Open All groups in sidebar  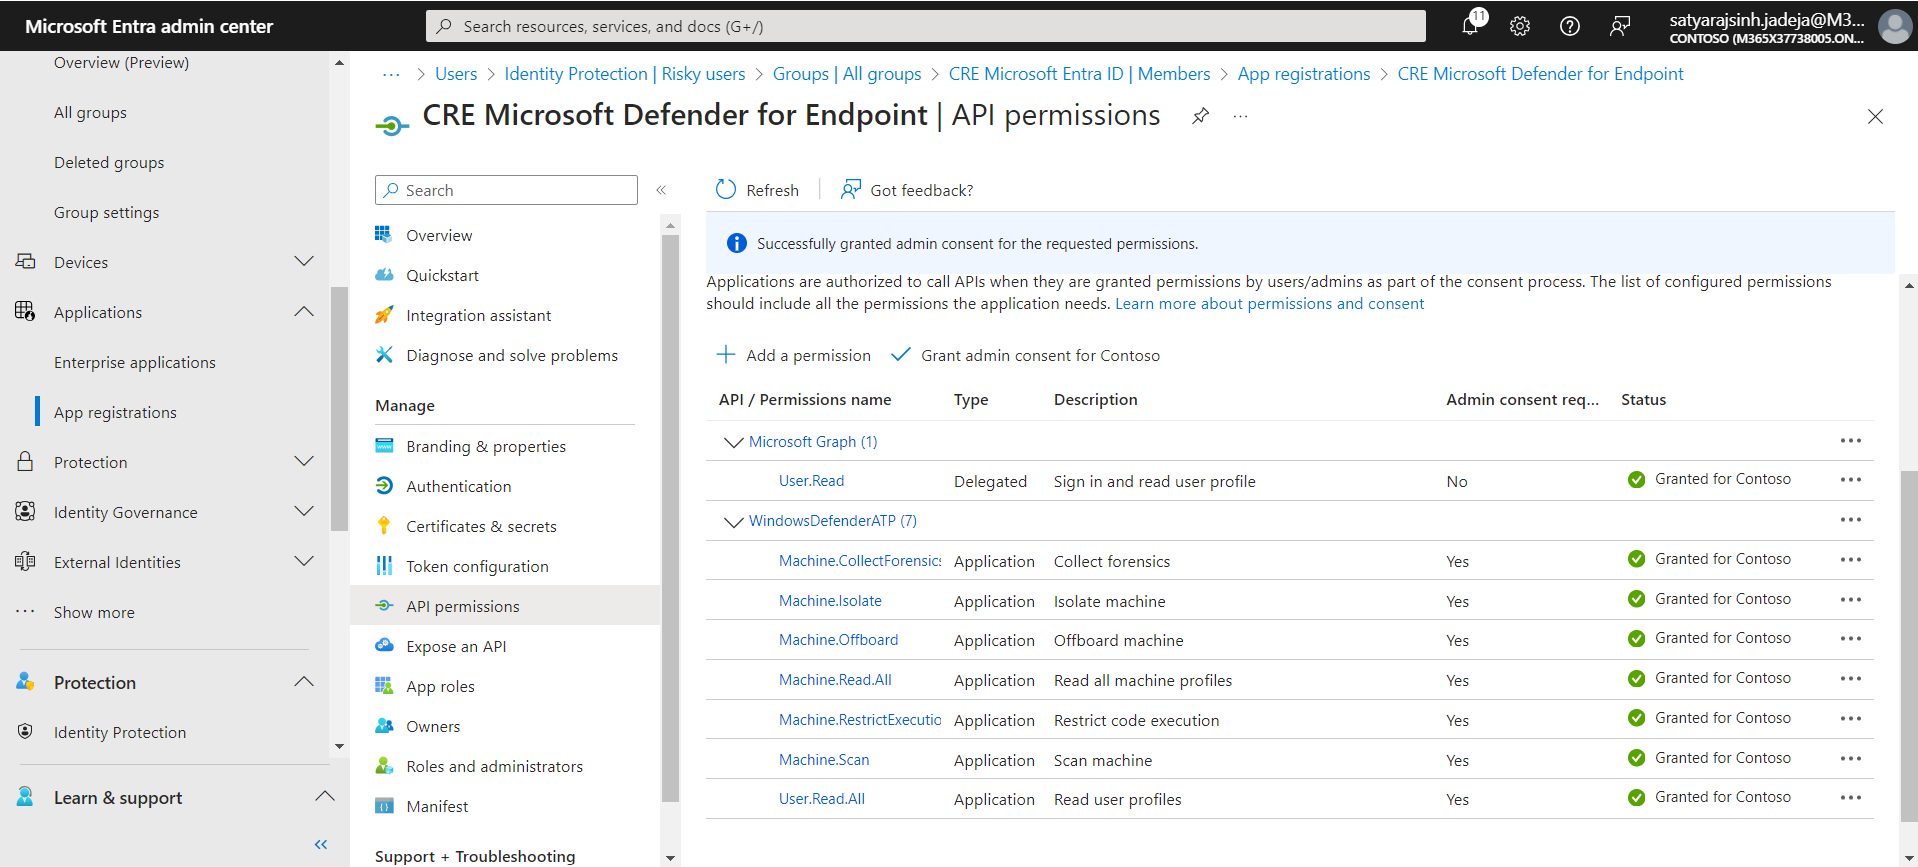90,112
